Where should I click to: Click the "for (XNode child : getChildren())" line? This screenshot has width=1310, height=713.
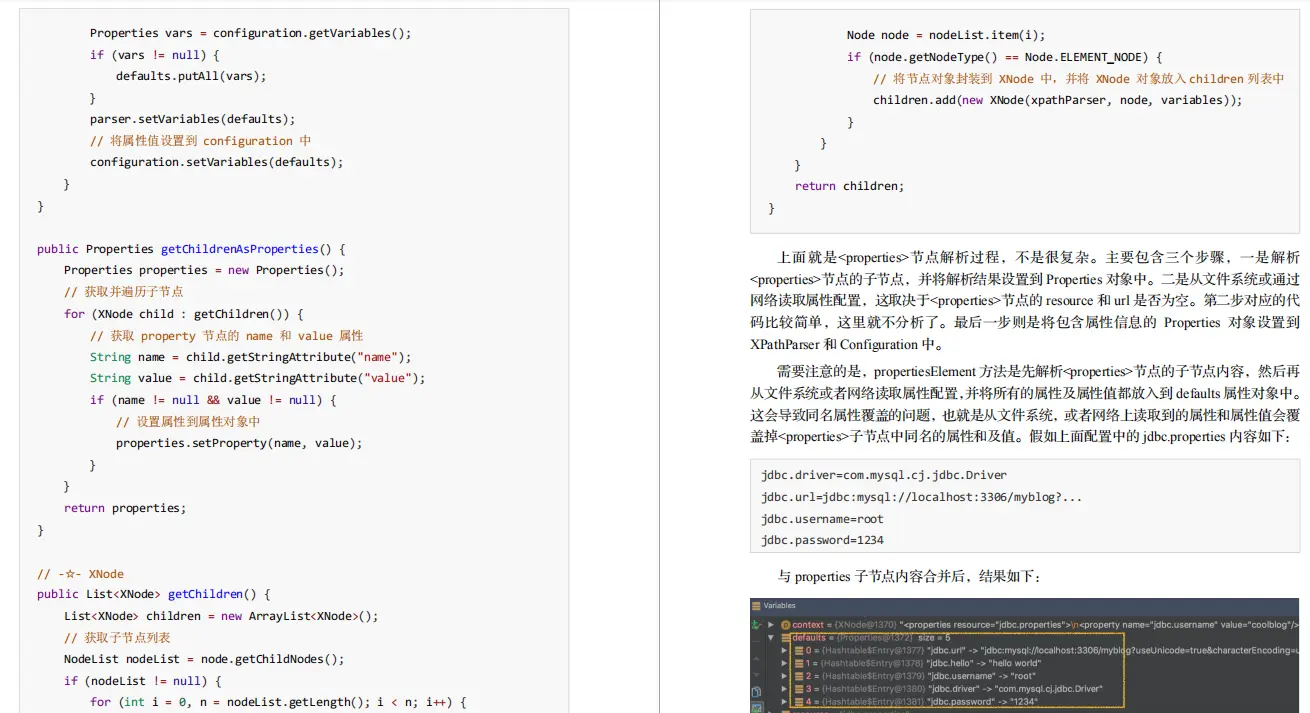click(x=183, y=314)
